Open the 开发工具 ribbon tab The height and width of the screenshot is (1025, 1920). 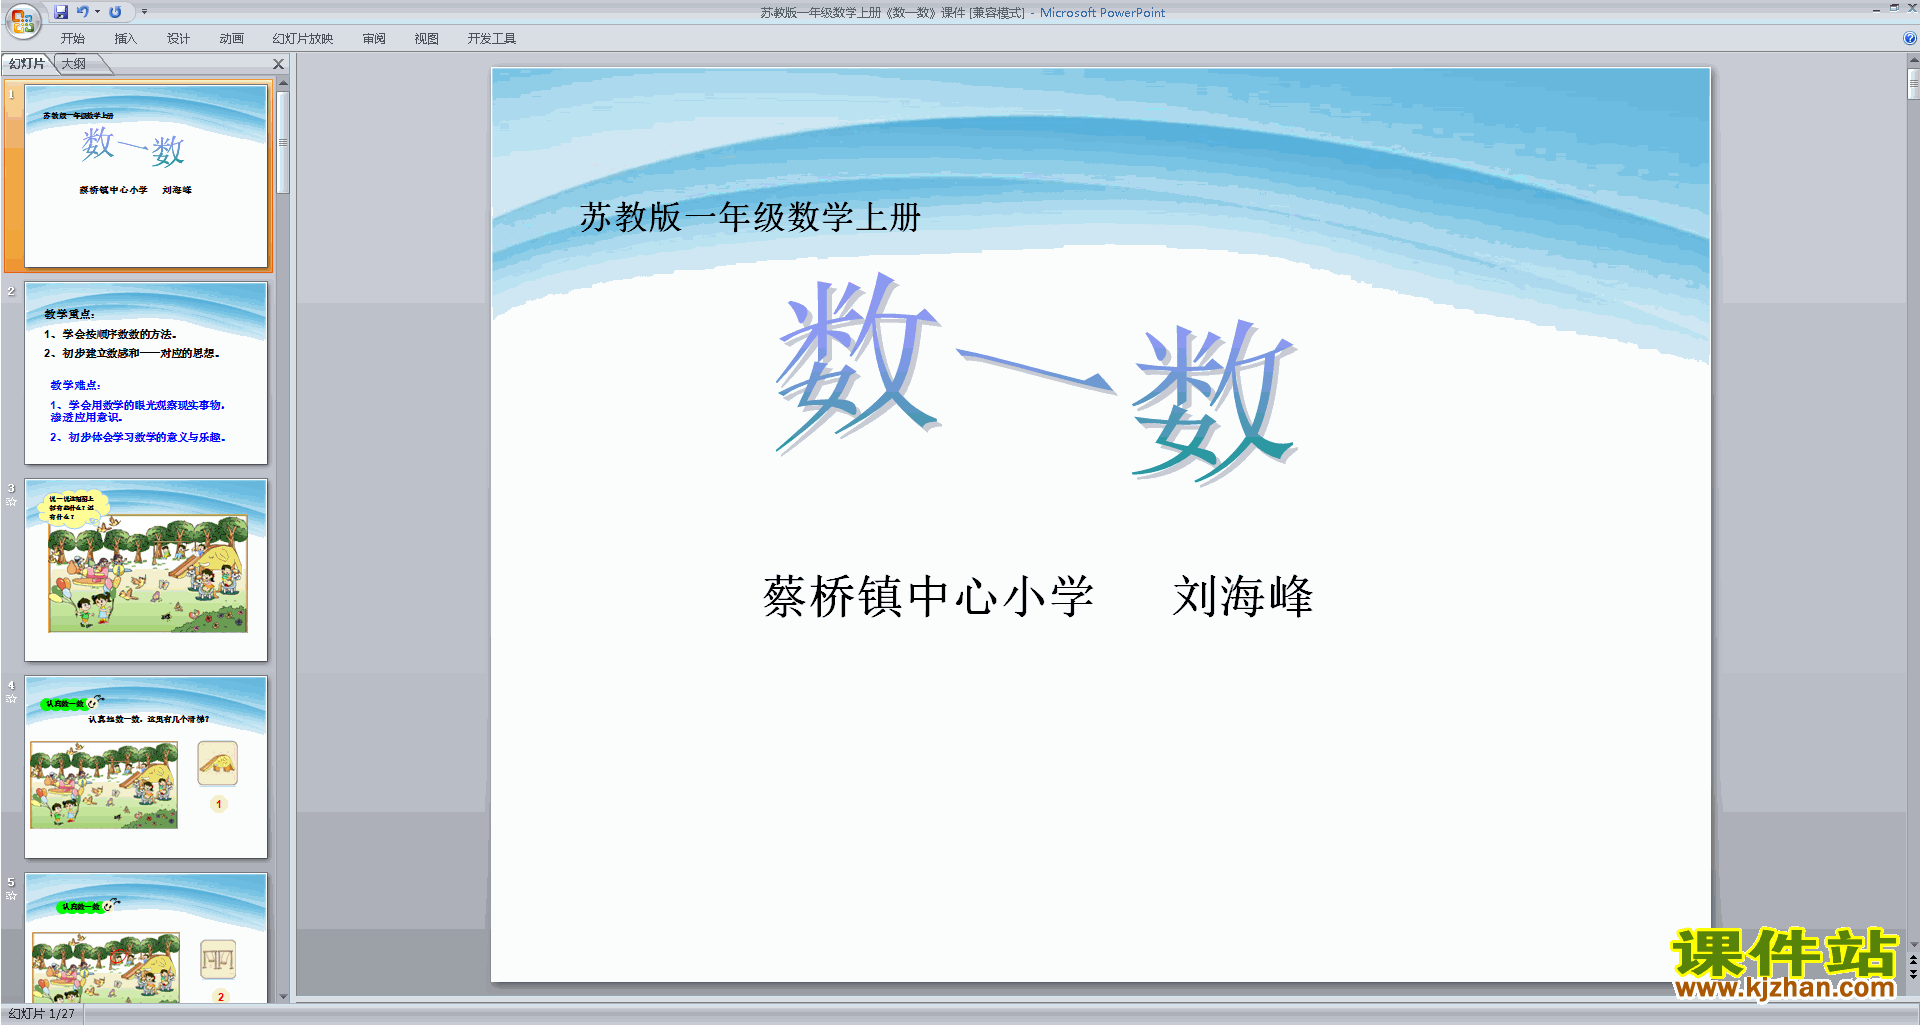coord(492,38)
